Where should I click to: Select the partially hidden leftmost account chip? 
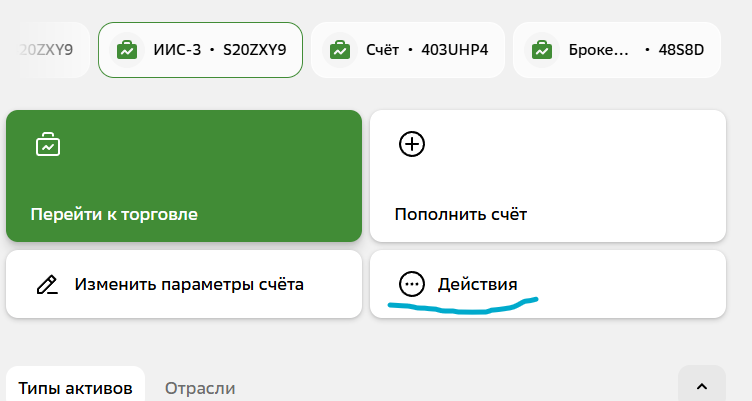pos(45,49)
